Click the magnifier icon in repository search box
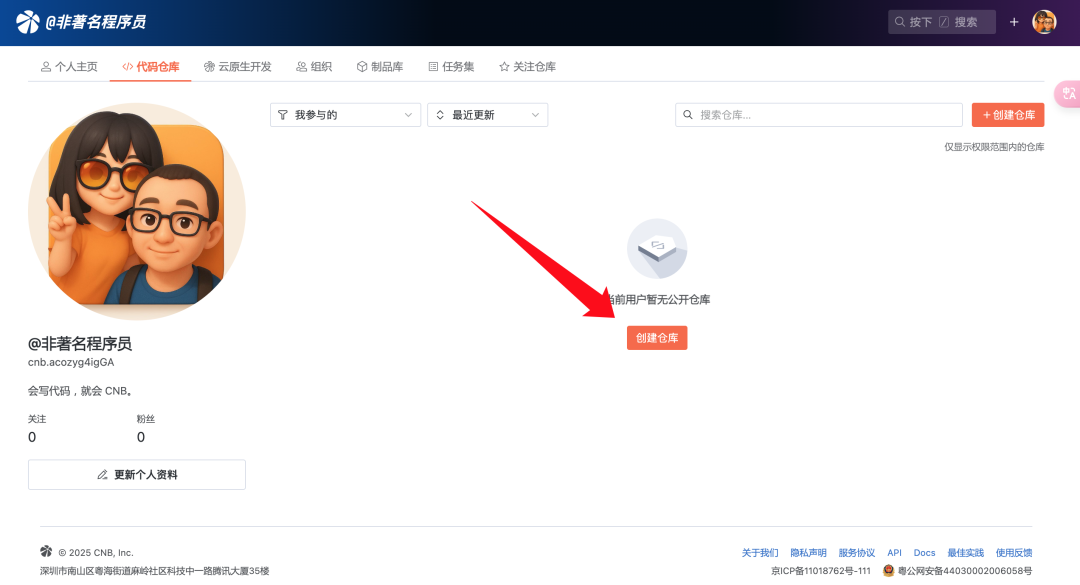This screenshot has height=585, width=1080. coord(687,114)
